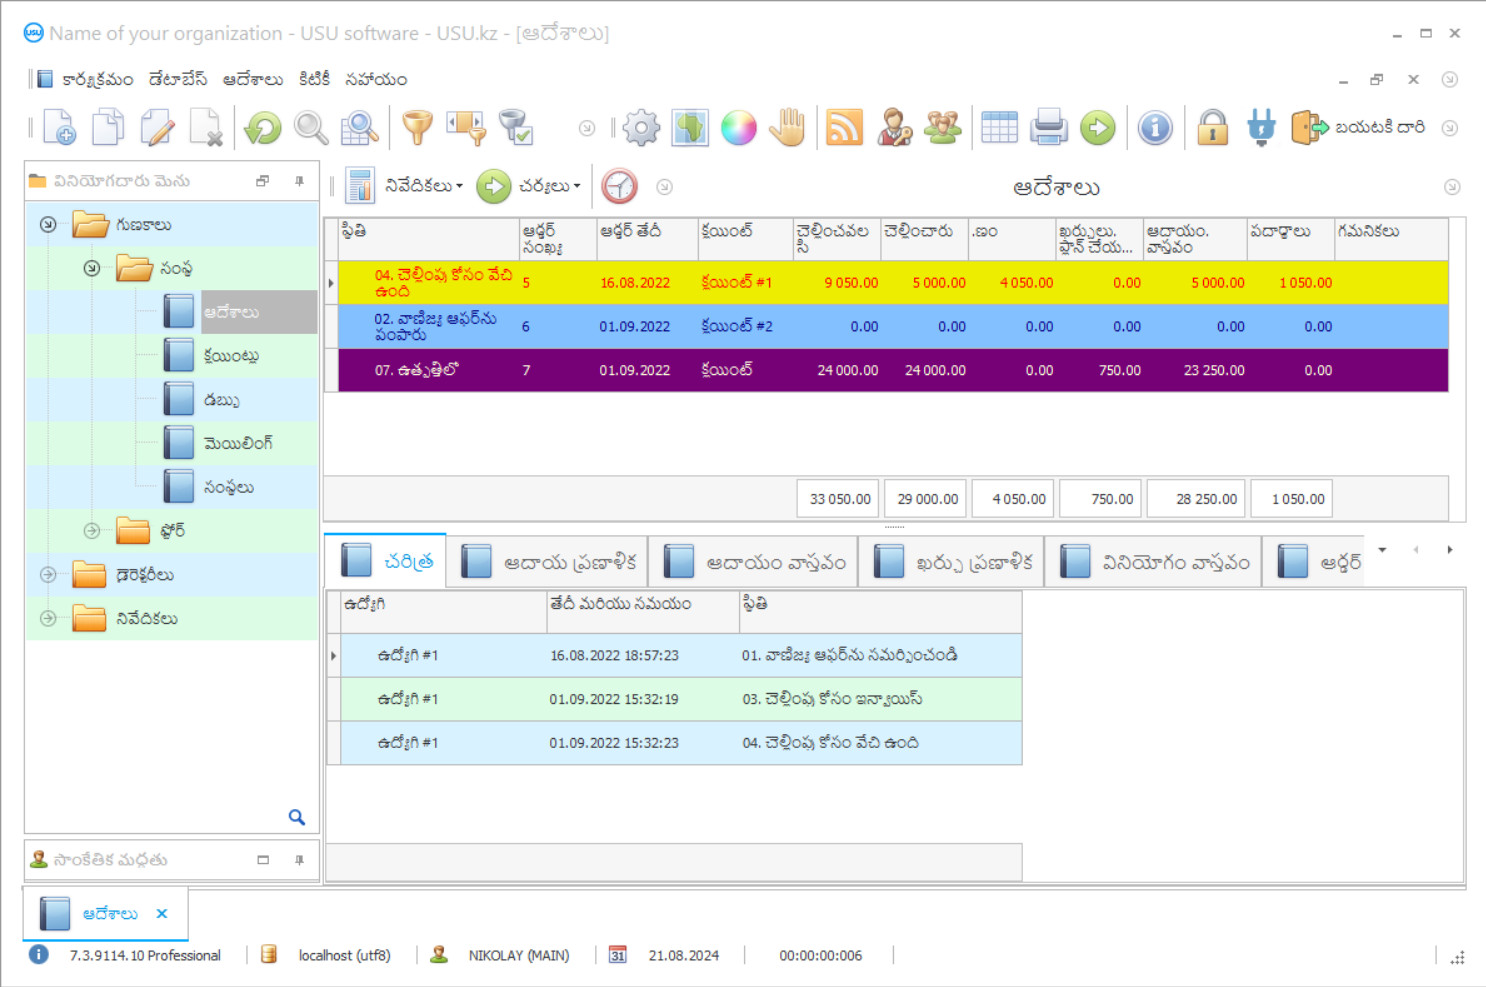Image resolution: width=1486 pixels, height=987 pixels.
Task: Click the add new record icon
Action: click(59, 128)
